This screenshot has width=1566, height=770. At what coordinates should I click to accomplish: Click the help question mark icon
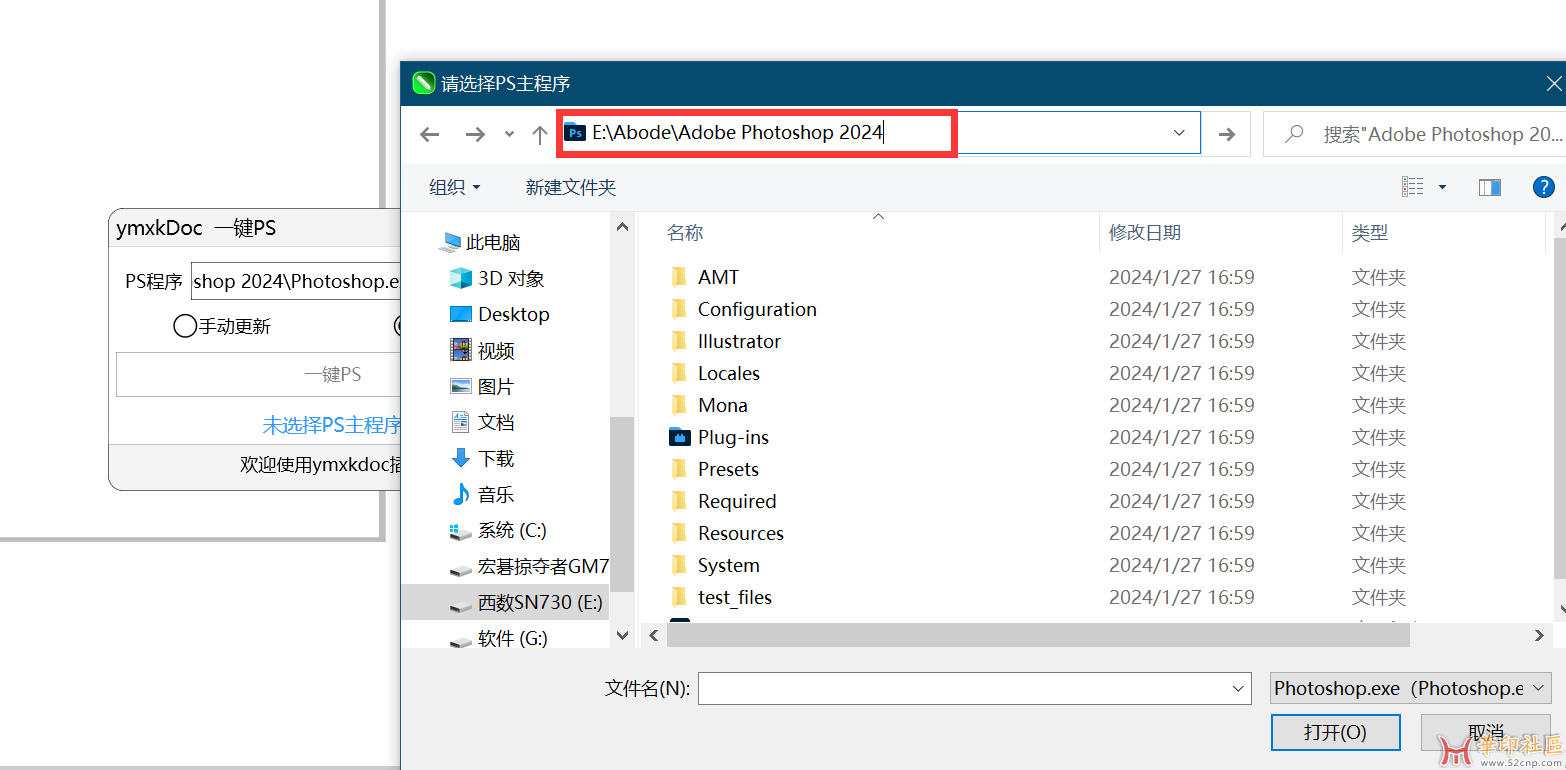coord(1544,187)
